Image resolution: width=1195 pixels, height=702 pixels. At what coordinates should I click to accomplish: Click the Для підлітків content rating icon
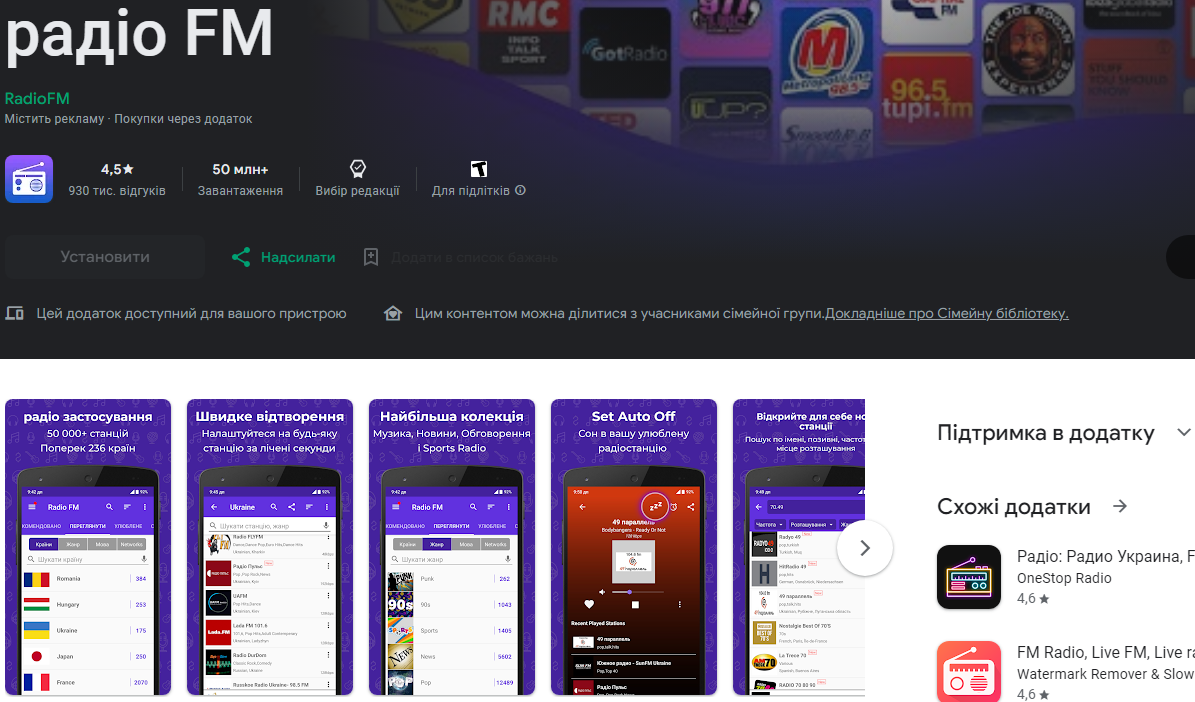[x=479, y=168]
